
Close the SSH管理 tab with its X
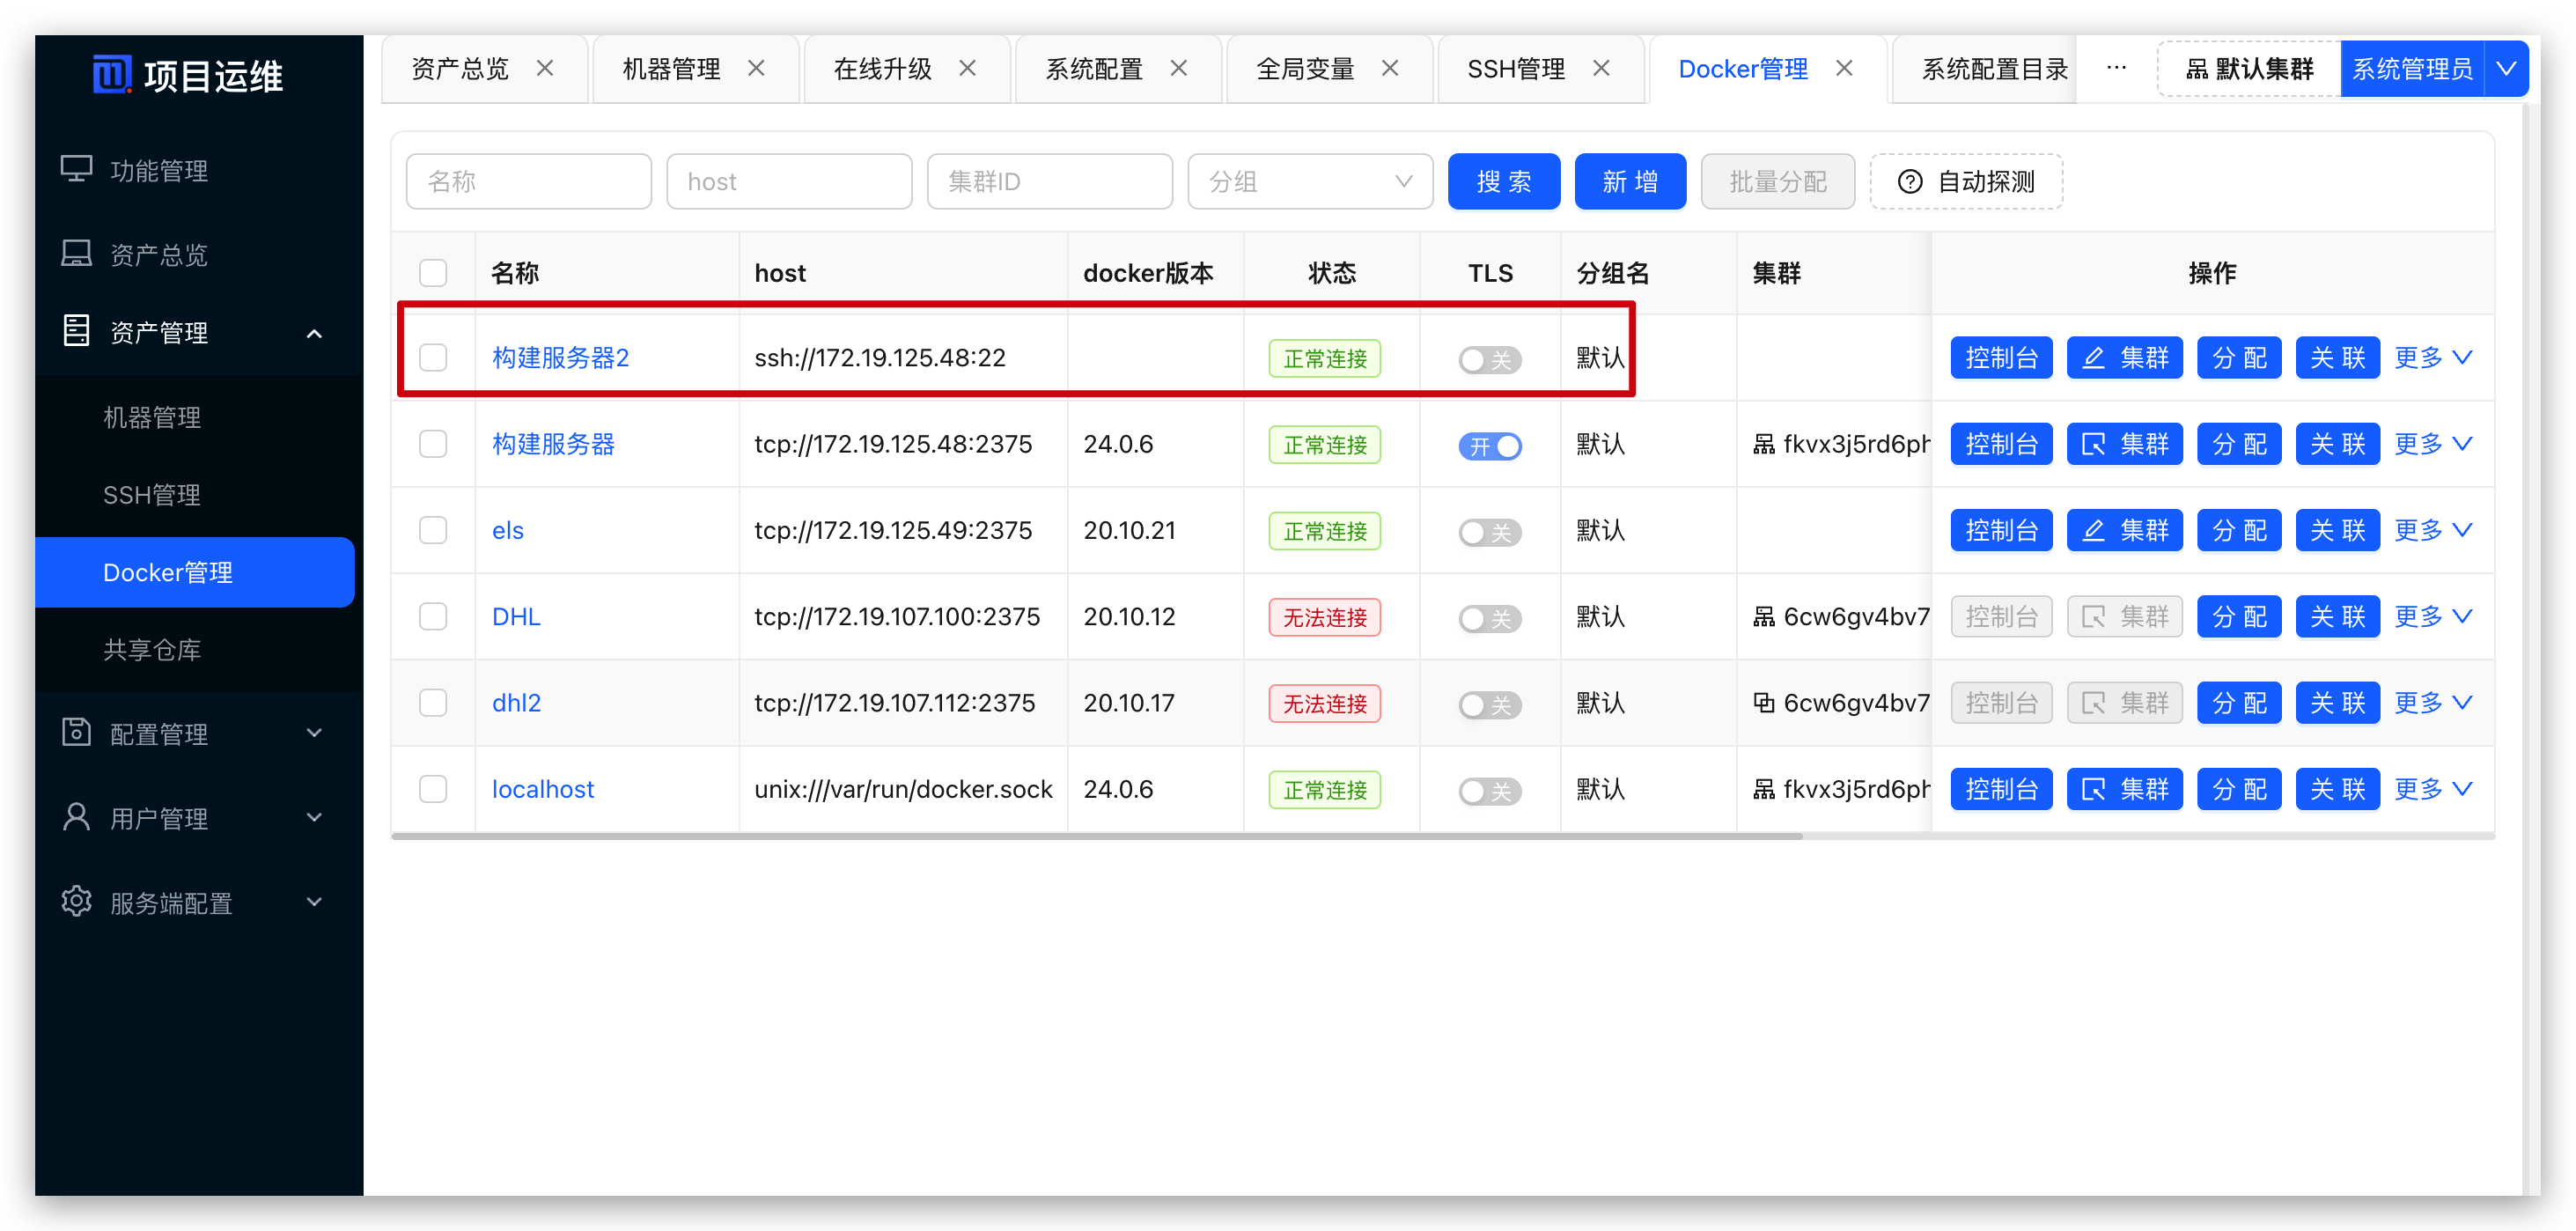[x=1601, y=68]
